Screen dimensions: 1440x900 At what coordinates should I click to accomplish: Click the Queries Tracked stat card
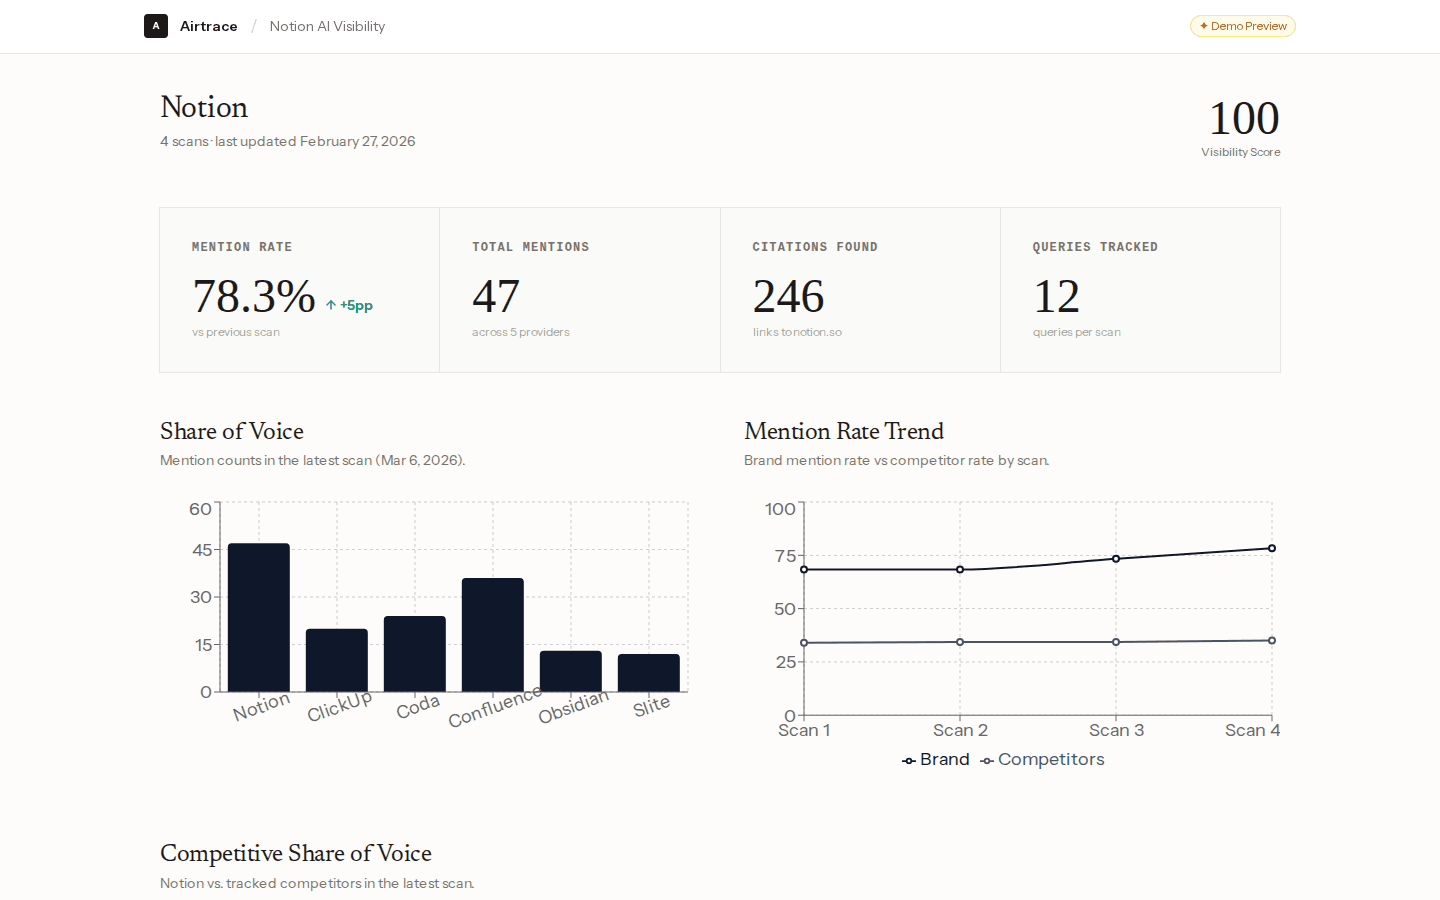pyautogui.click(x=1140, y=289)
